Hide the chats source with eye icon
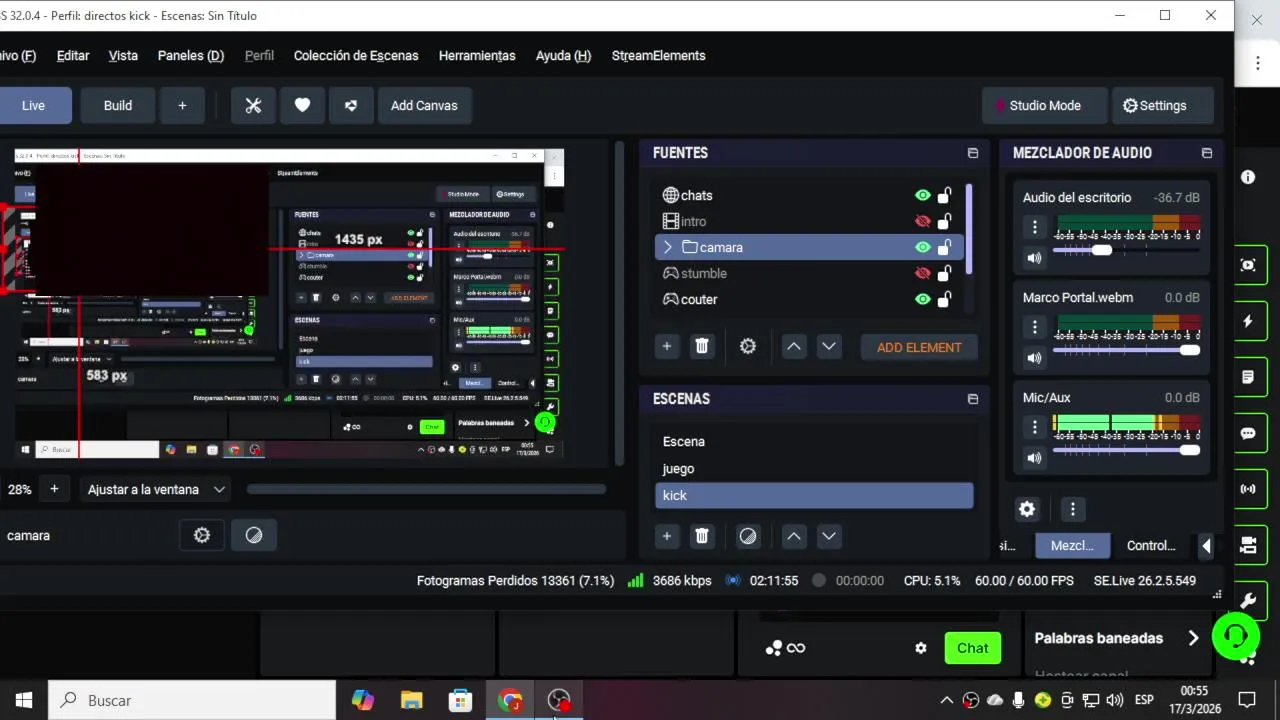Viewport: 1280px width, 720px height. [x=922, y=195]
